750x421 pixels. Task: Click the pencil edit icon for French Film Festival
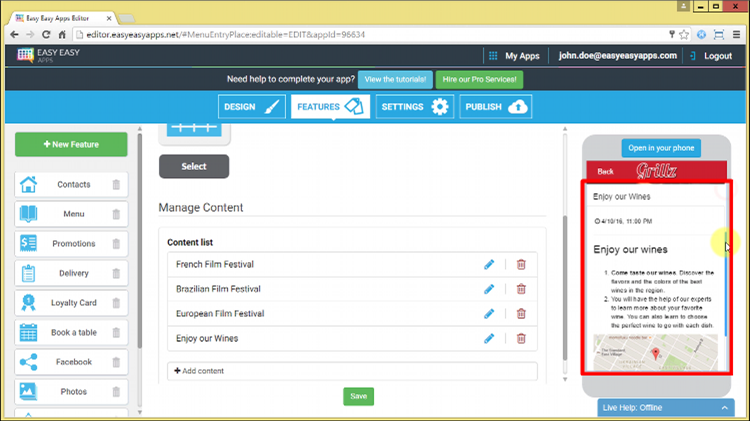point(489,264)
